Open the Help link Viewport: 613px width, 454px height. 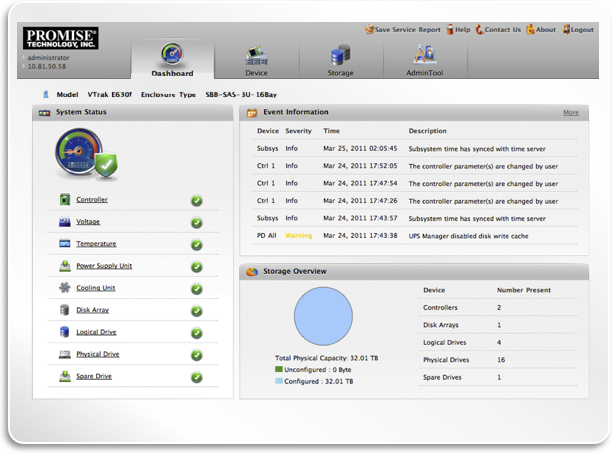pyautogui.click(x=462, y=30)
